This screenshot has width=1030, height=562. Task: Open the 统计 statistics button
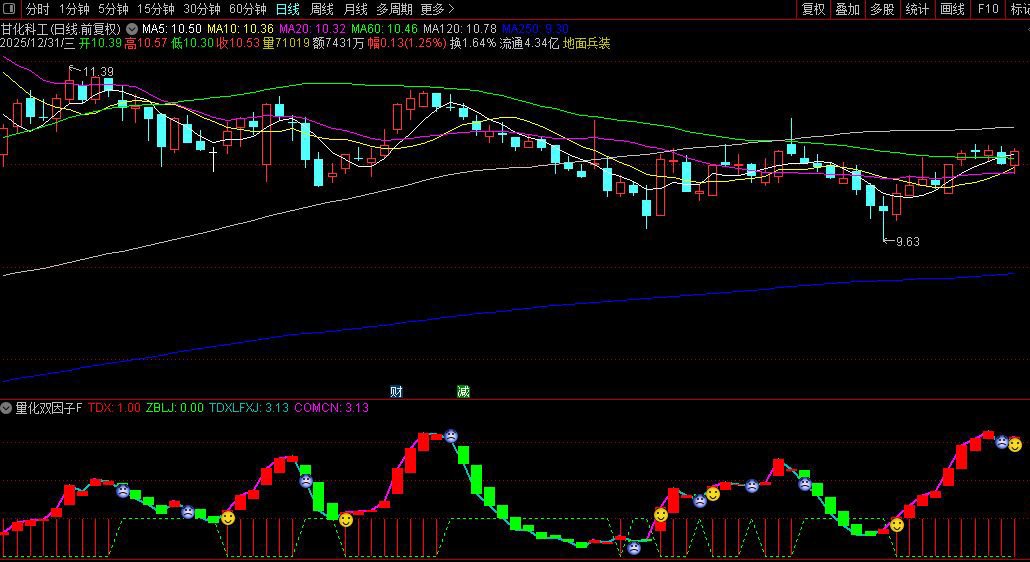[917, 9]
